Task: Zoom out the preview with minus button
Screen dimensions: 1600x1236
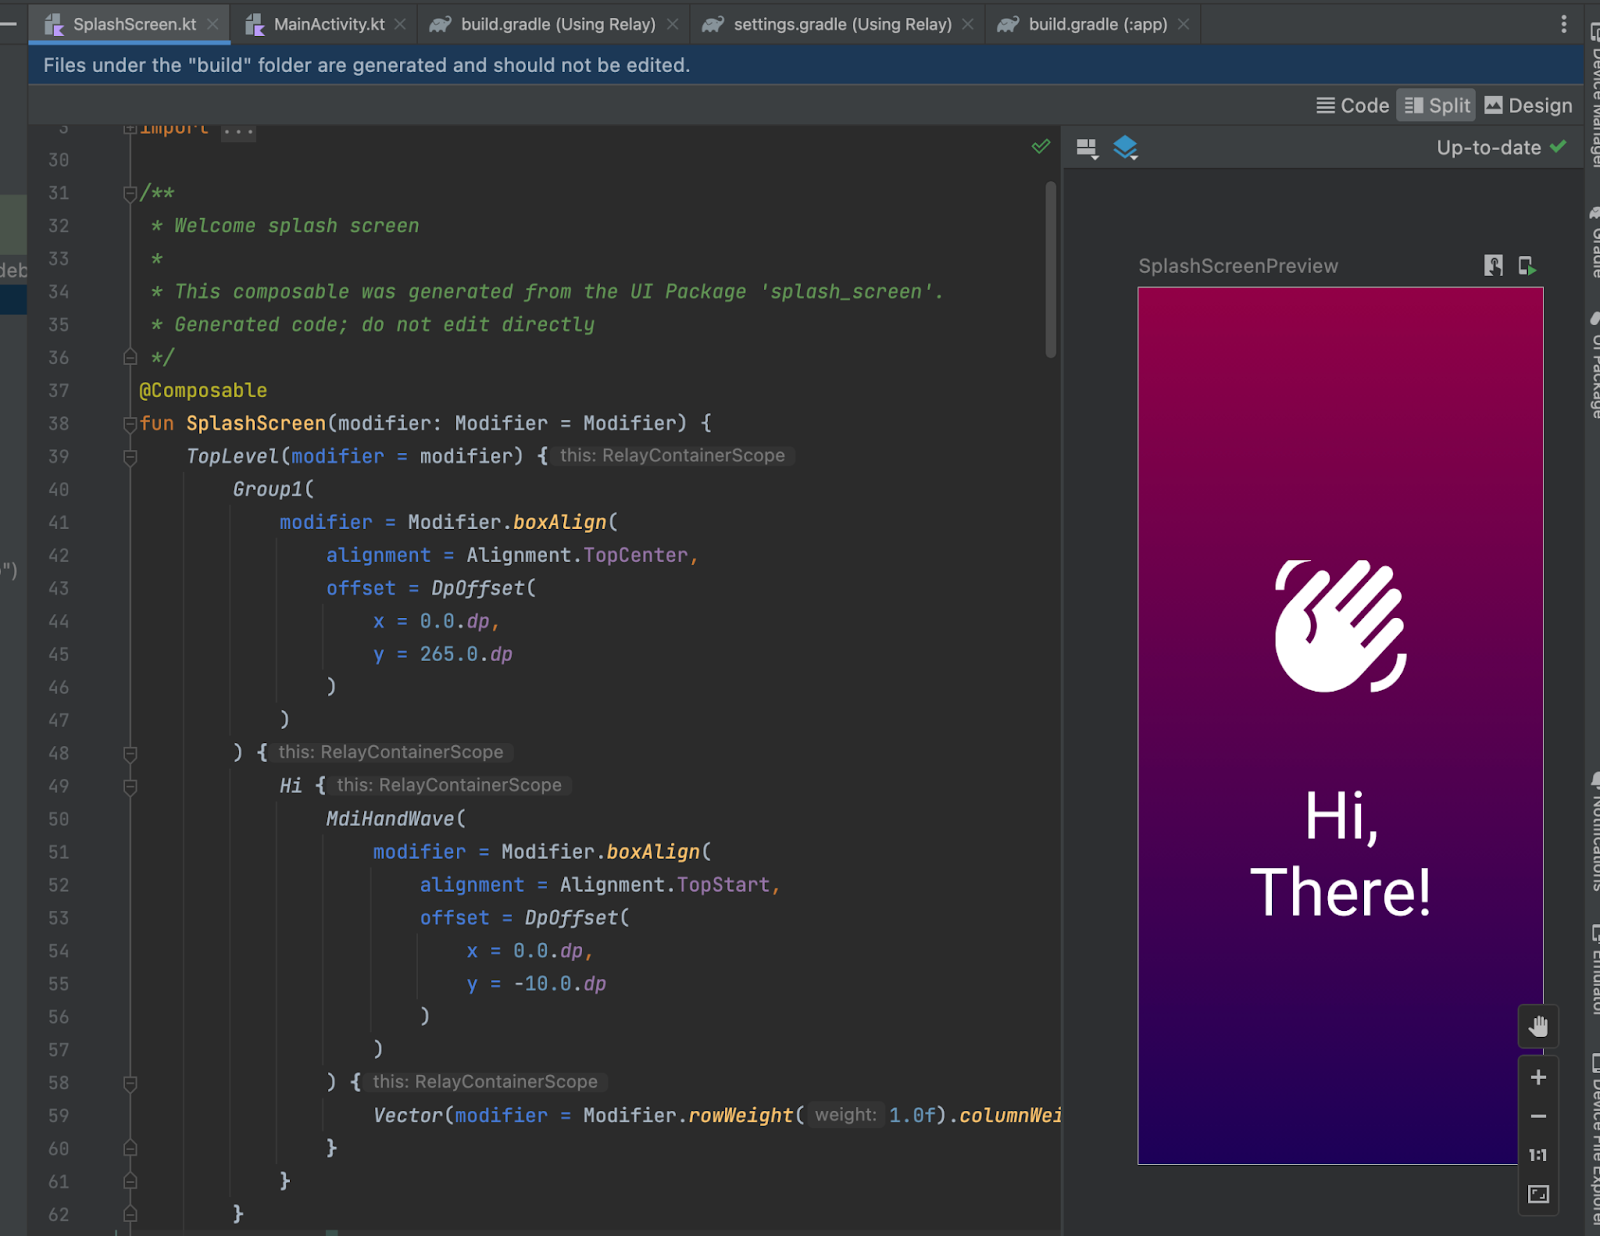Action: coord(1538,1116)
